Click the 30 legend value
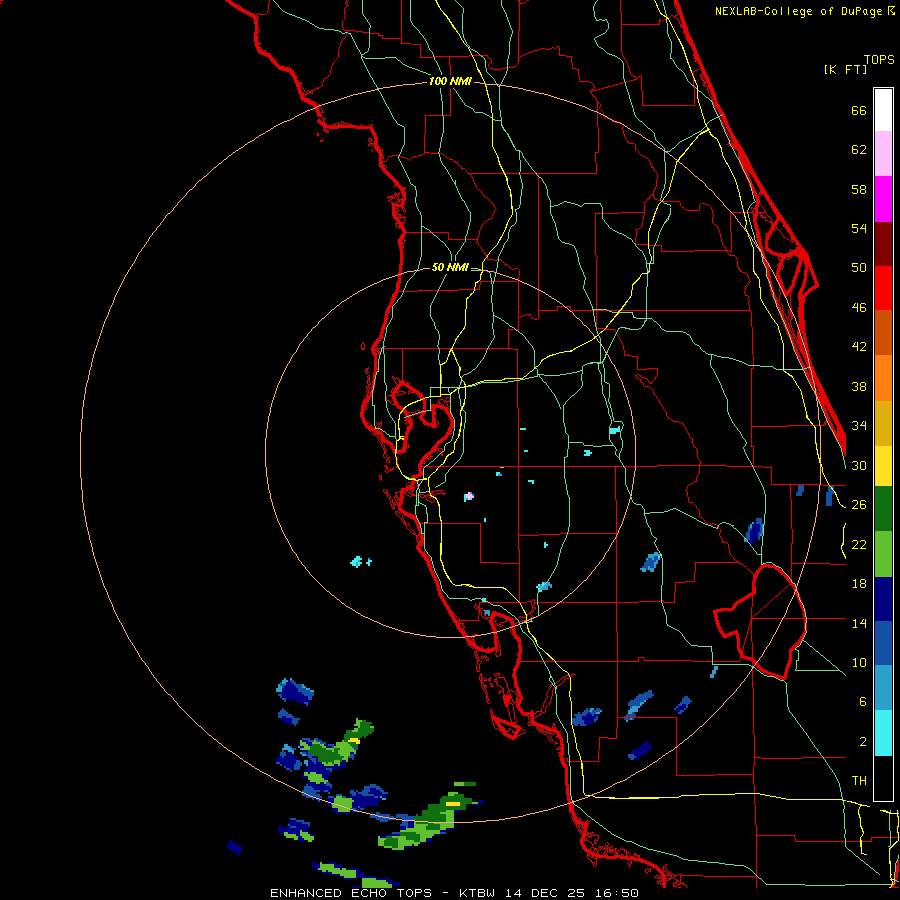Viewport: 900px width, 900px height. pyautogui.click(x=859, y=465)
